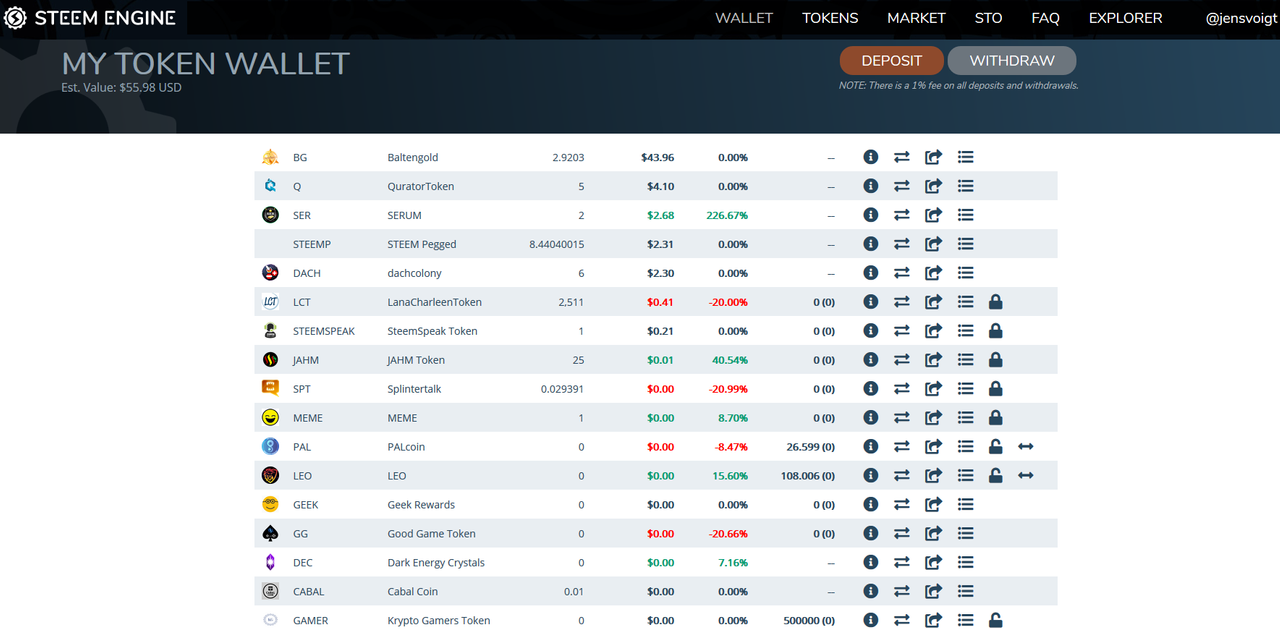Click the 2,511 LCT balance
Viewport: 1280px width, 633px height.
click(x=571, y=302)
